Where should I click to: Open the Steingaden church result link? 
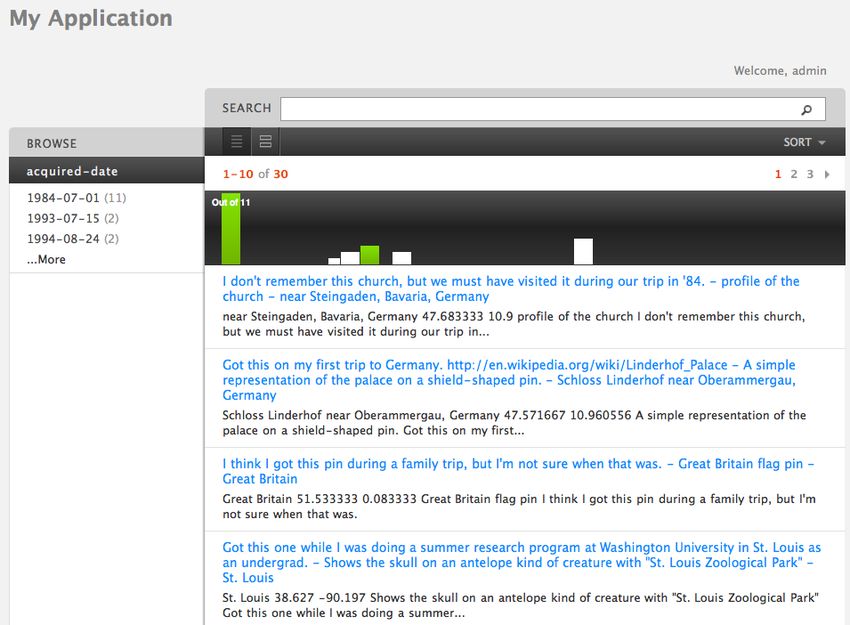(x=511, y=289)
